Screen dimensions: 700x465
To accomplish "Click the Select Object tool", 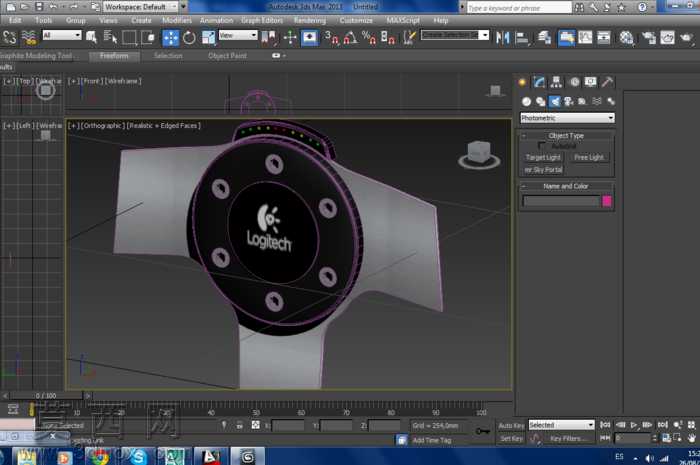I will point(92,37).
